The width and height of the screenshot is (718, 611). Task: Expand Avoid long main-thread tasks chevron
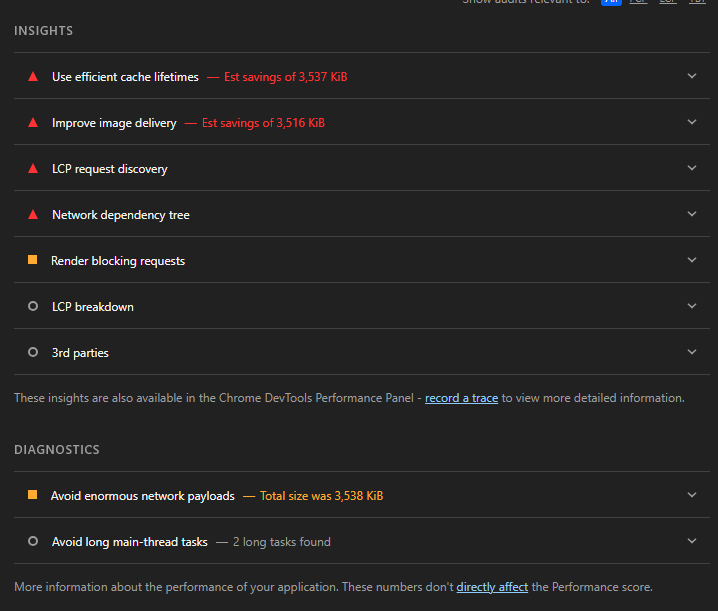pyautogui.click(x=691, y=541)
